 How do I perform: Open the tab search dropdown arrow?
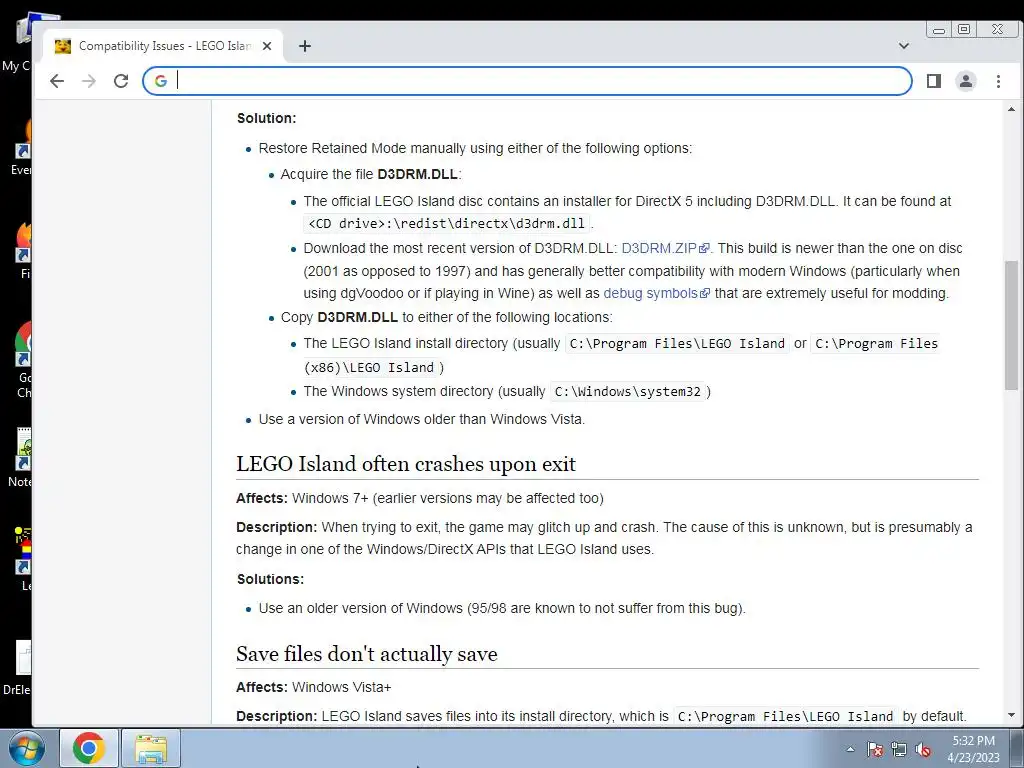(904, 46)
